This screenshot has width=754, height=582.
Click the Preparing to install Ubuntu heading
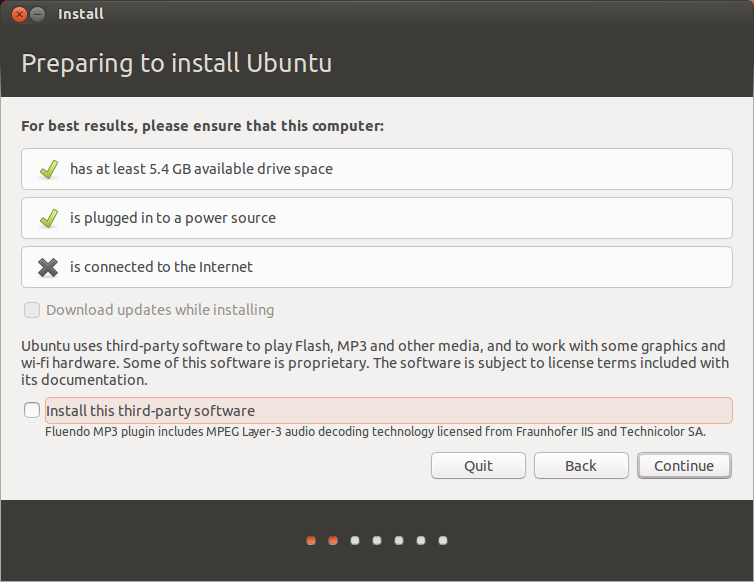177,64
